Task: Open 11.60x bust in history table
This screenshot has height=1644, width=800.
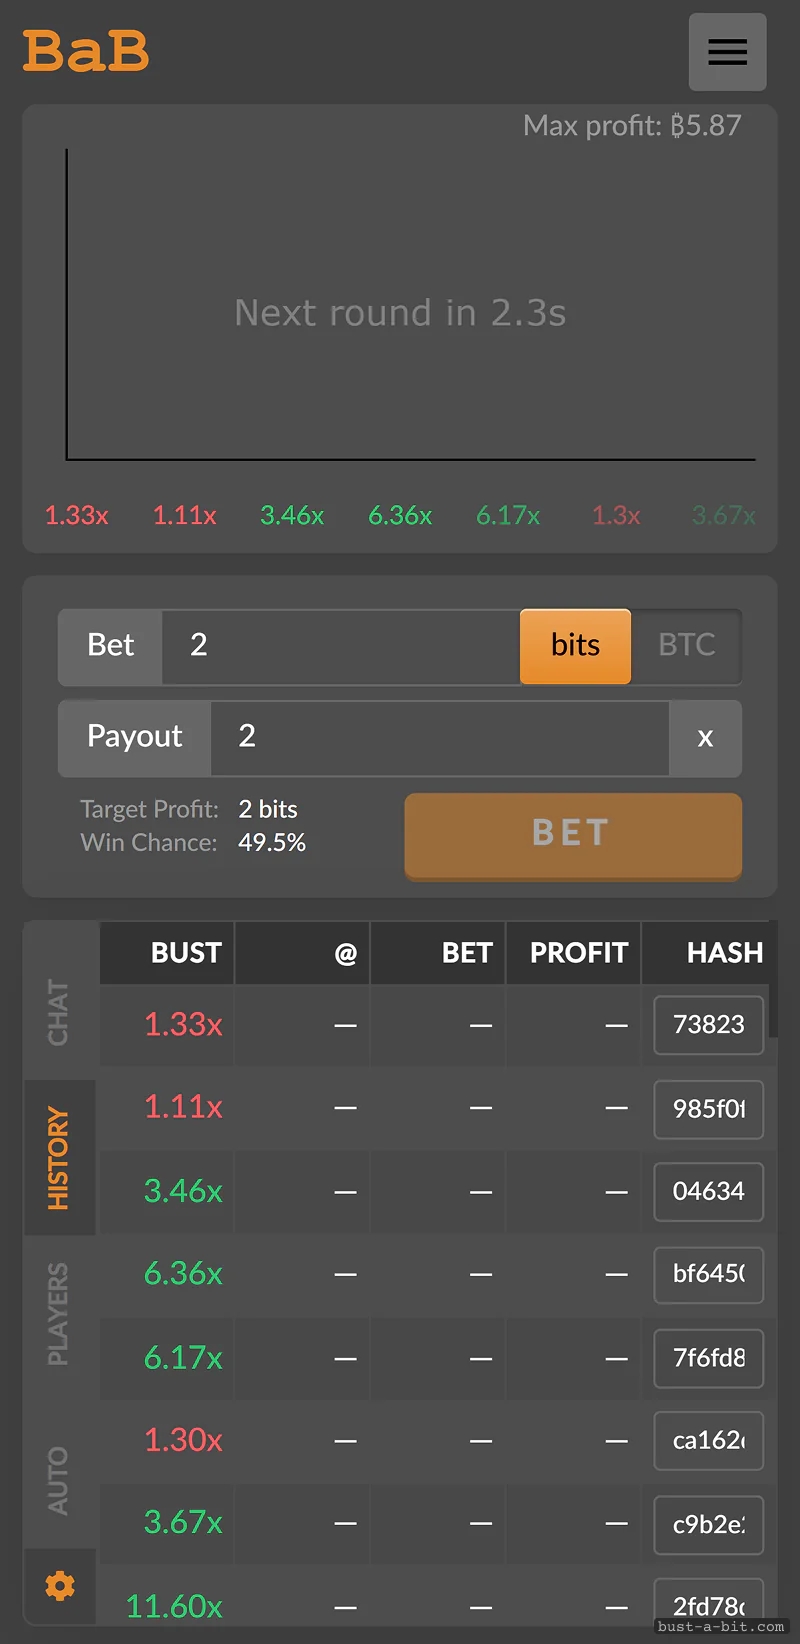Action: tap(174, 1606)
